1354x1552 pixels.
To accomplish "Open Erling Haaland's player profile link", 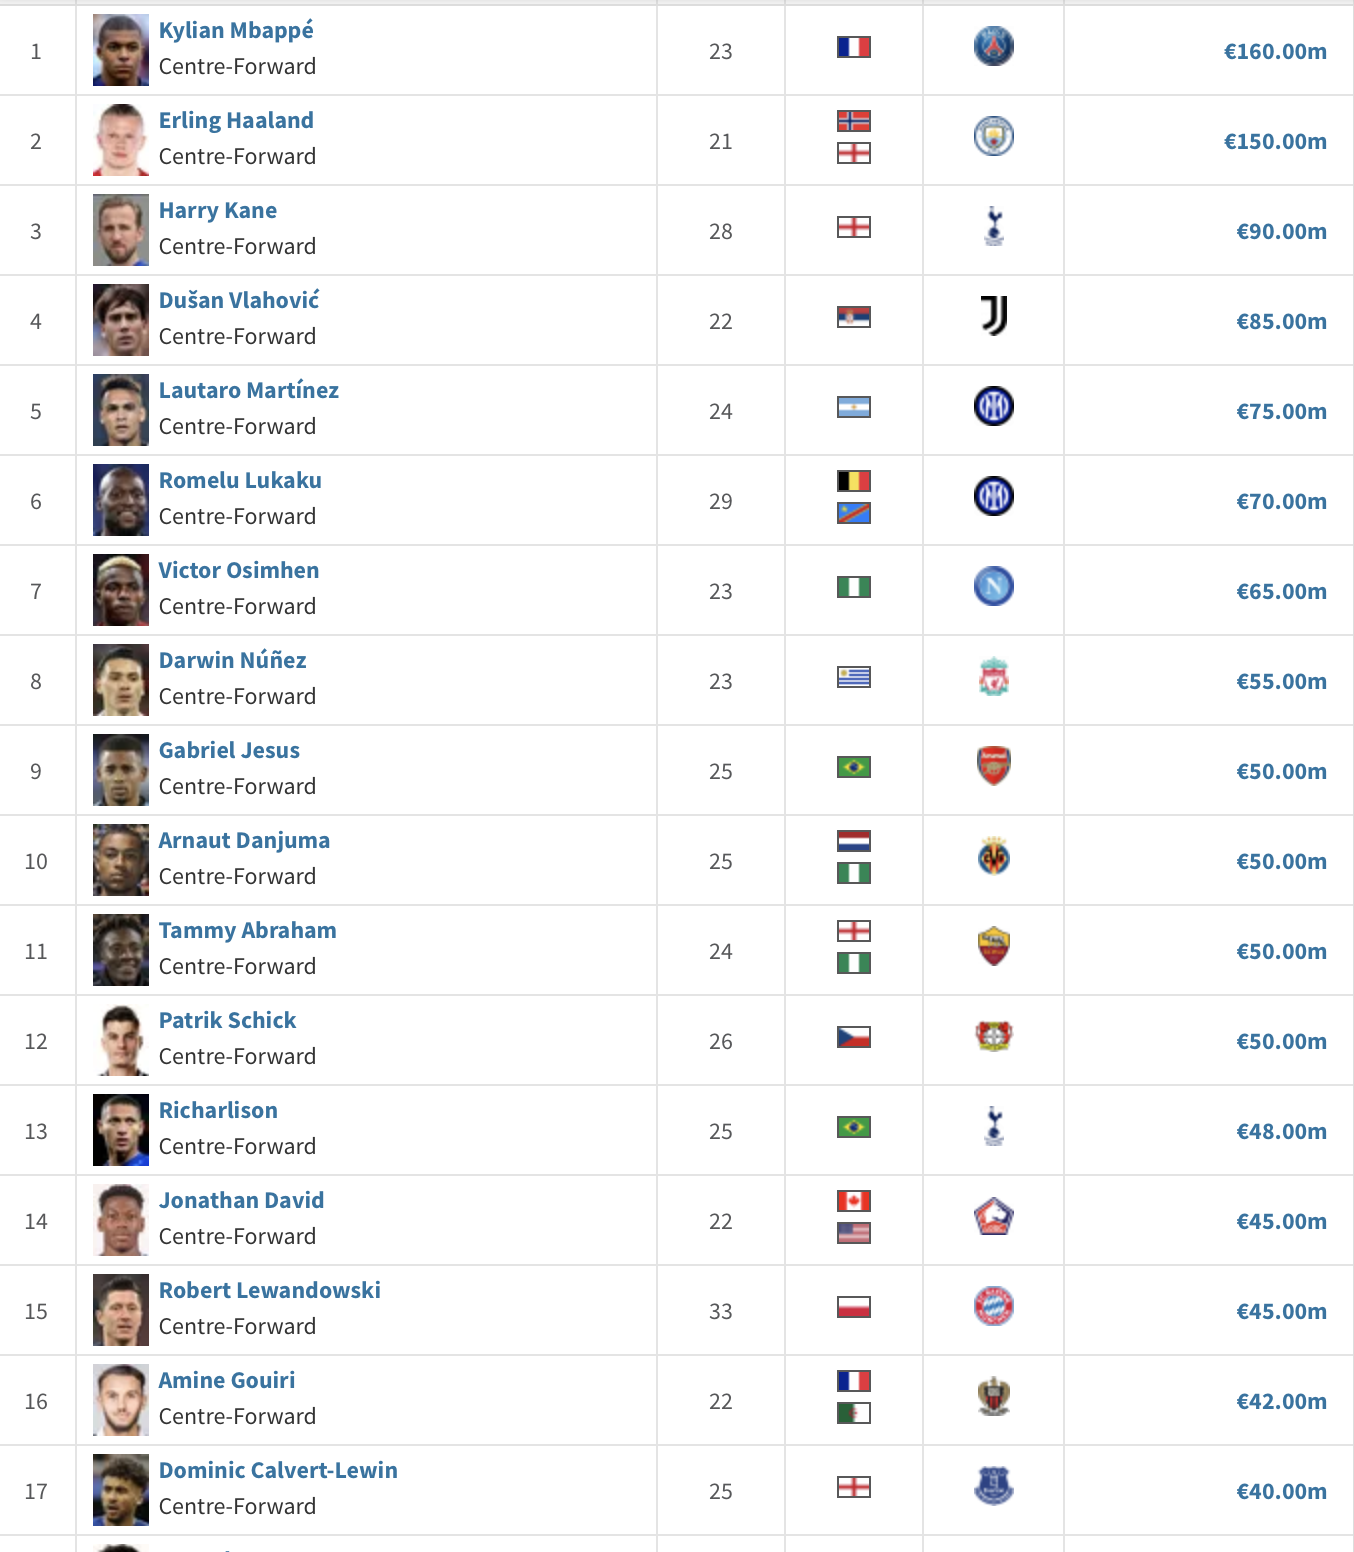I will pos(236,120).
